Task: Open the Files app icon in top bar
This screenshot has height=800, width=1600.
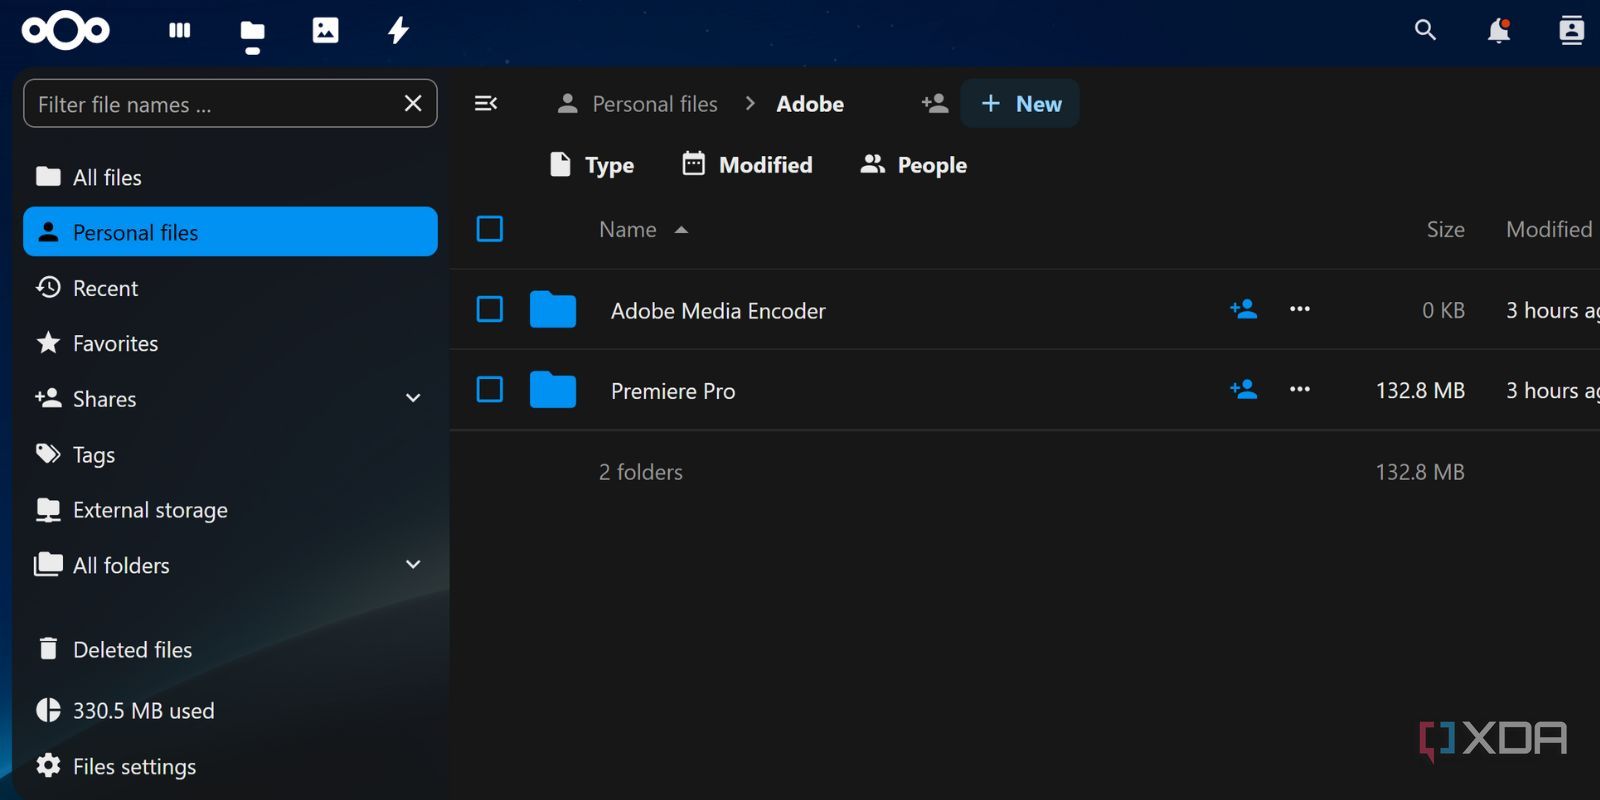Action: click(x=253, y=32)
